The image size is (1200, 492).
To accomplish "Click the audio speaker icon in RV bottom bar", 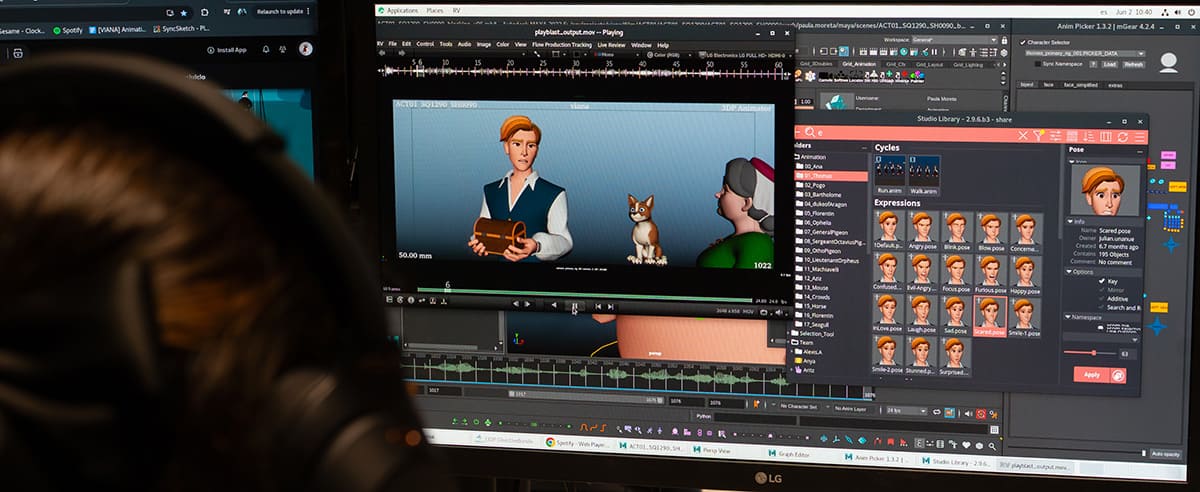I will [x=778, y=313].
